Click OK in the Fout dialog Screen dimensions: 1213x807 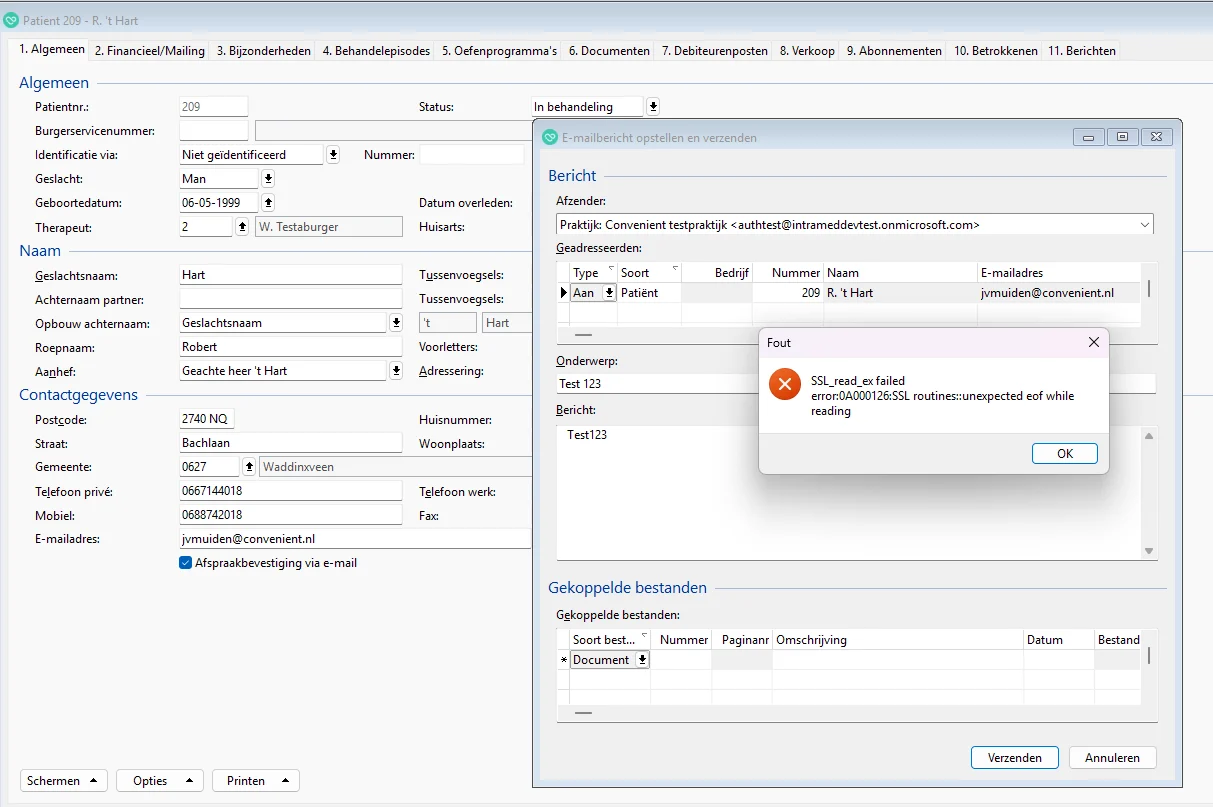[x=1065, y=454]
